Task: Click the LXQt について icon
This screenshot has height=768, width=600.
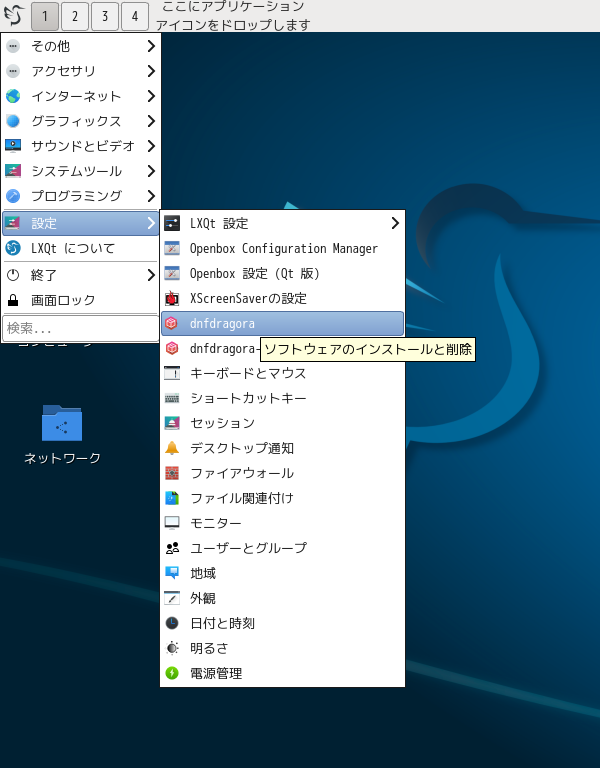Action: coord(13,248)
